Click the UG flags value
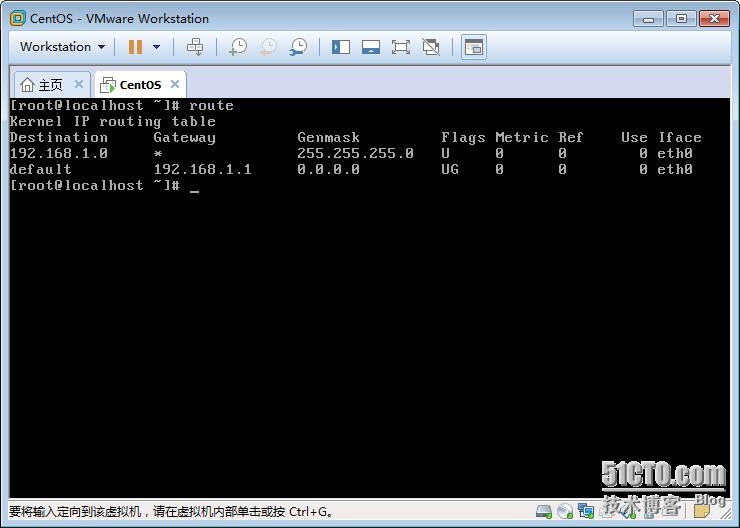This screenshot has width=740, height=528. (450, 169)
